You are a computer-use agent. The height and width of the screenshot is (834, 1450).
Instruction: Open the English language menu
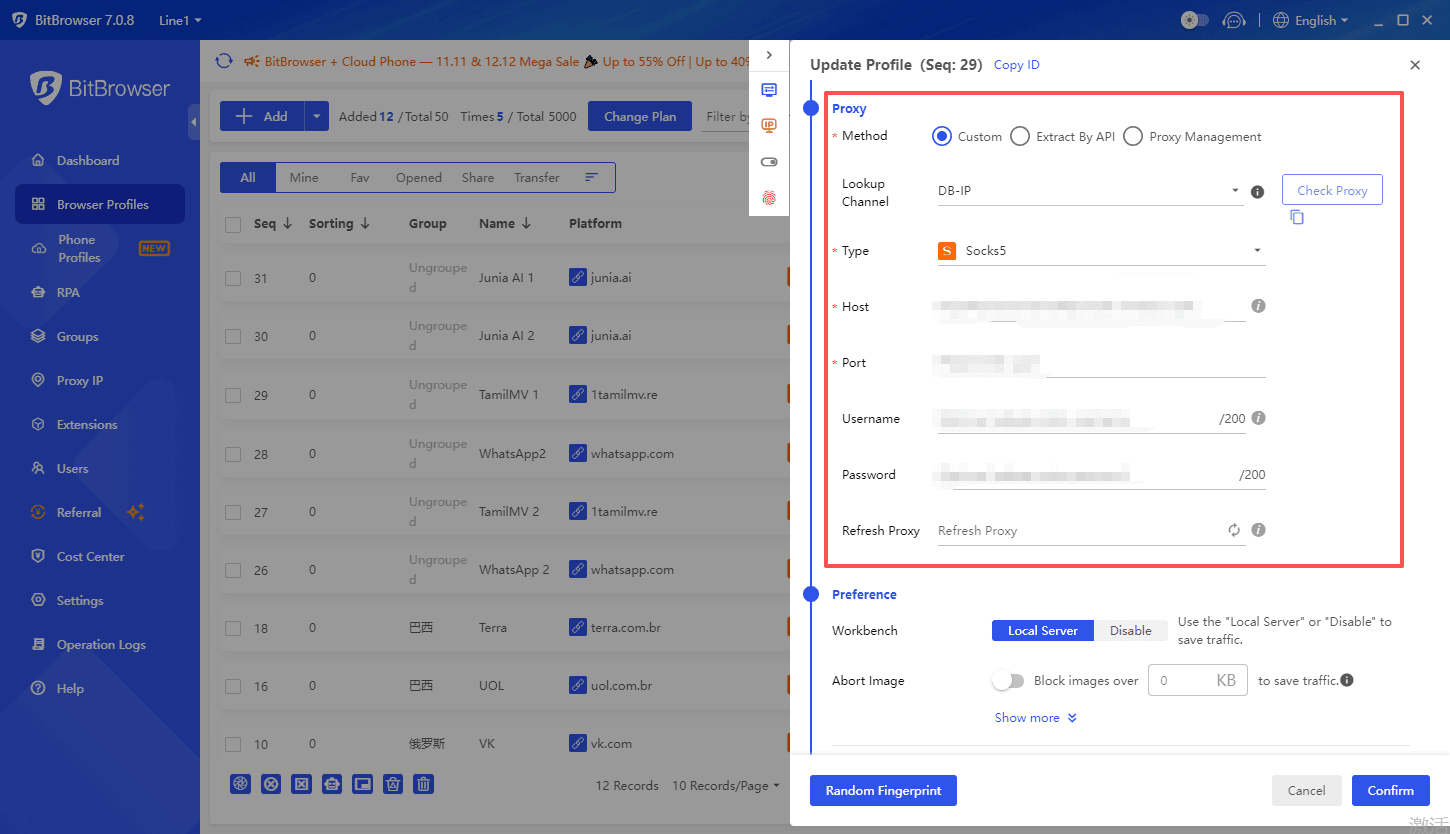coord(1310,20)
